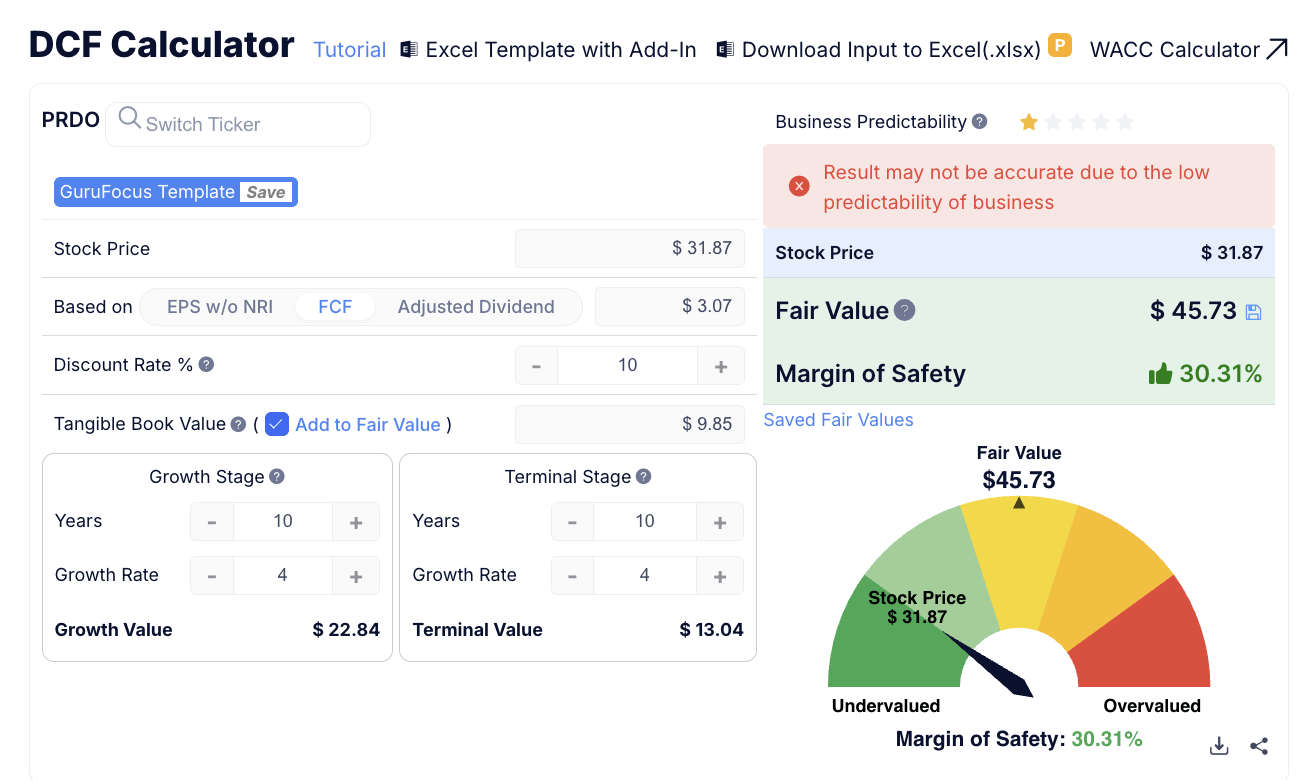Open the Saved Fair Values link
The height and width of the screenshot is (780, 1306).
[x=838, y=420]
